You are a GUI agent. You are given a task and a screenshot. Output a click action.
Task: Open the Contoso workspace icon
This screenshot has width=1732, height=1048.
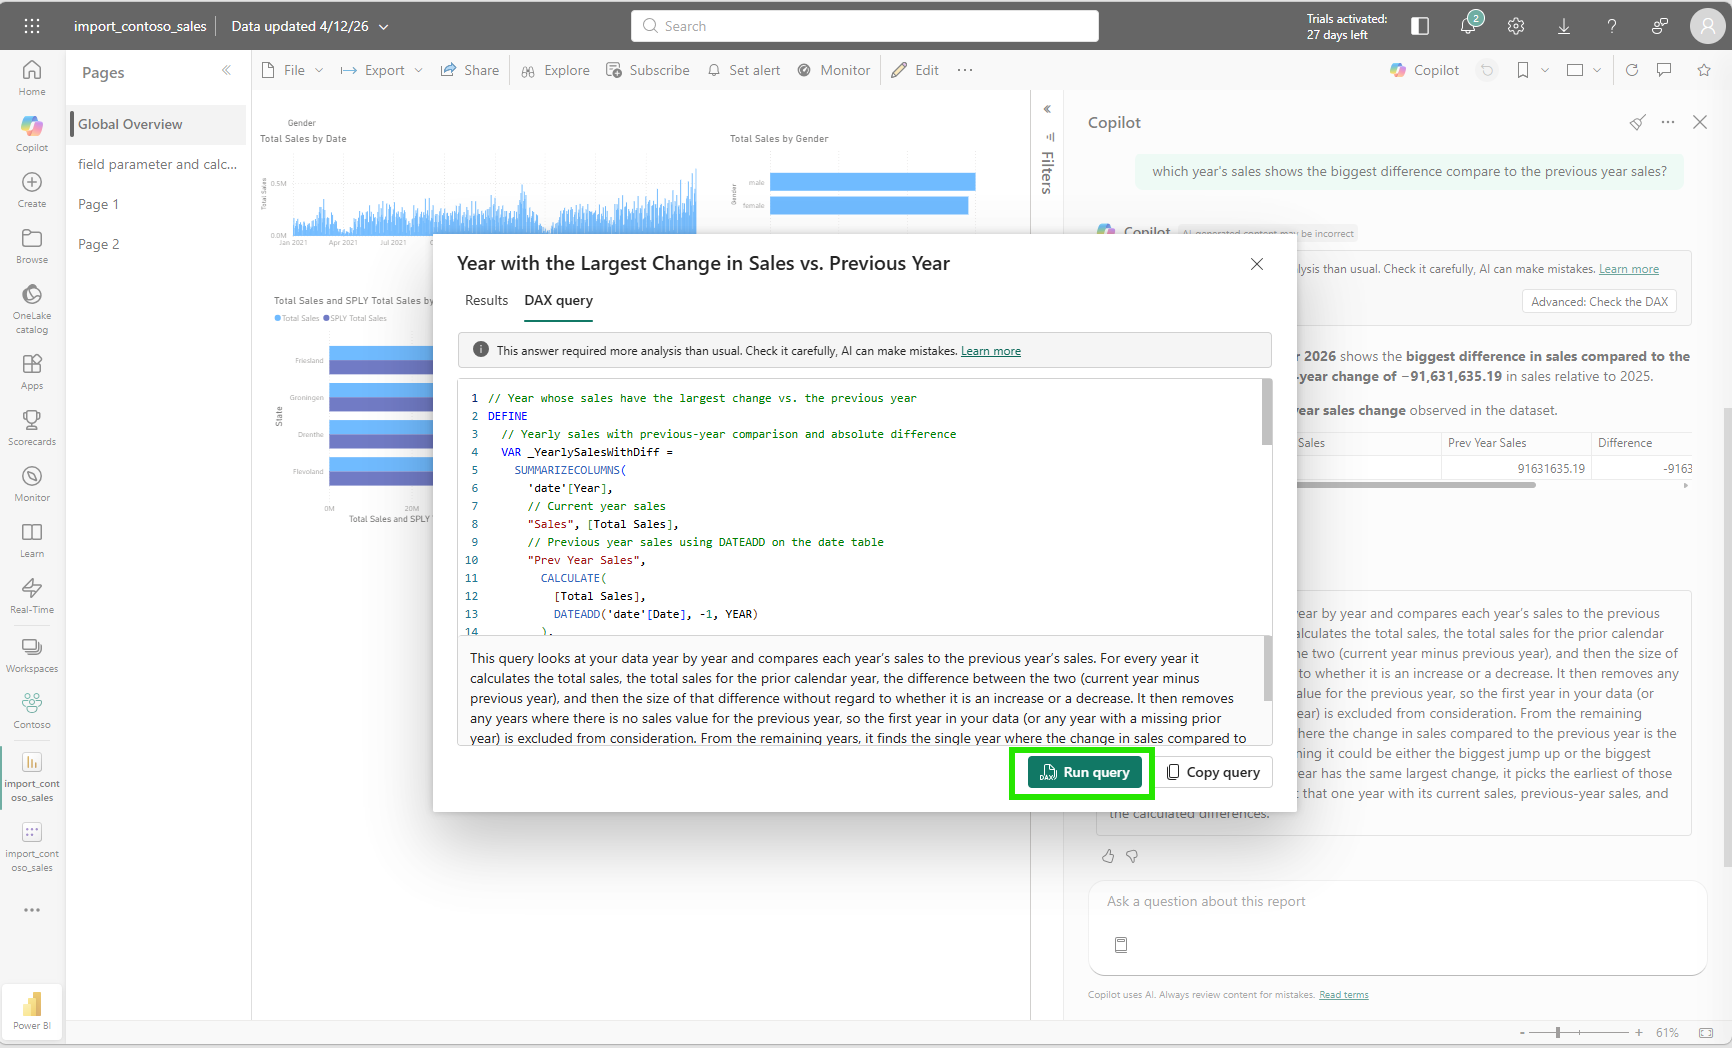click(x=32, y=710)
